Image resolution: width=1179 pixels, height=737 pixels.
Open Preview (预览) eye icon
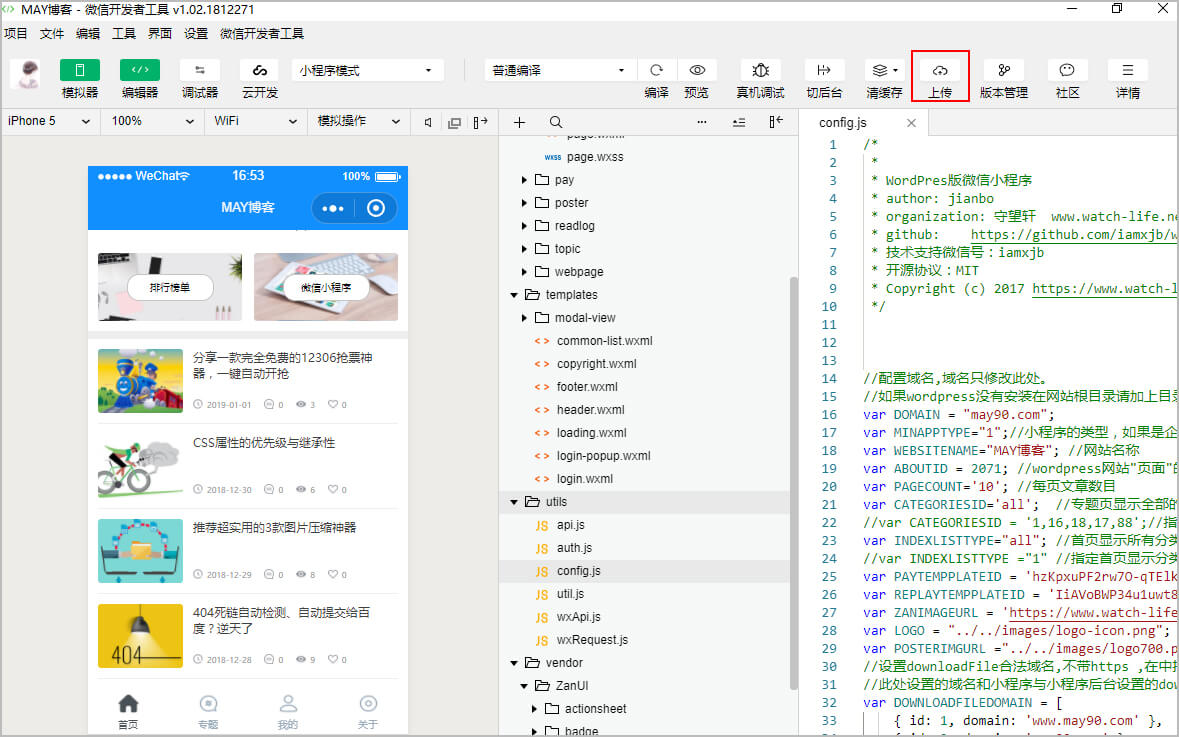click(x=697, y=71)
